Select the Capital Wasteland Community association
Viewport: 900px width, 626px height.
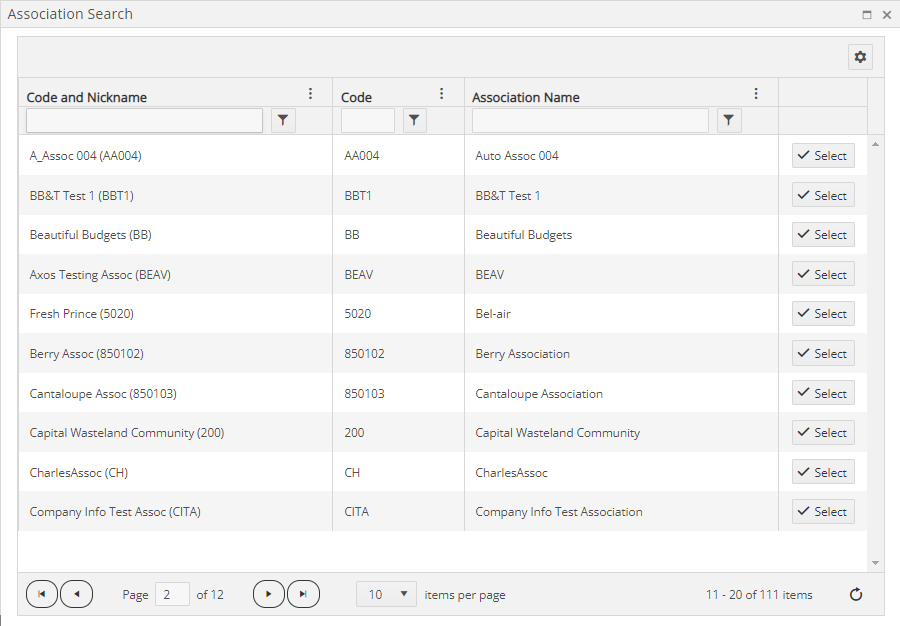click(x=822, y=432)
